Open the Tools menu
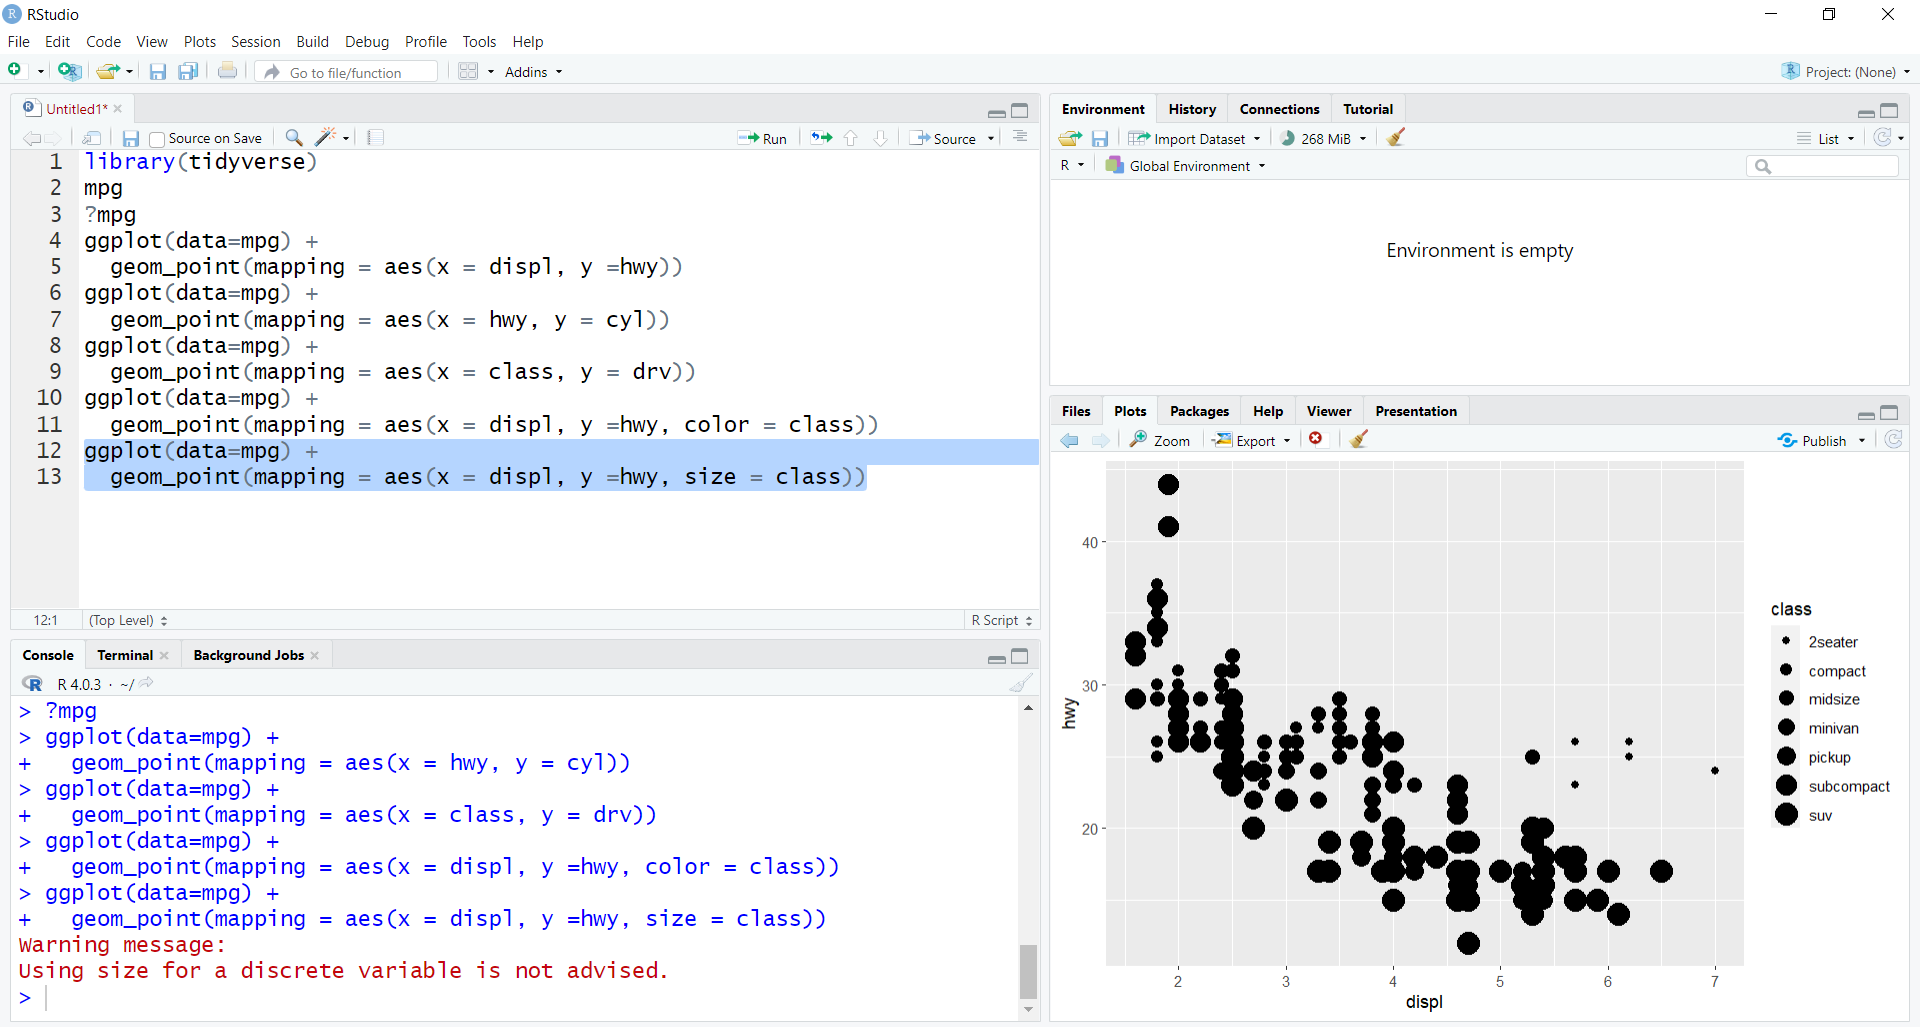This screenshot has width=1920, height=1027. click(x=479, y=41)
